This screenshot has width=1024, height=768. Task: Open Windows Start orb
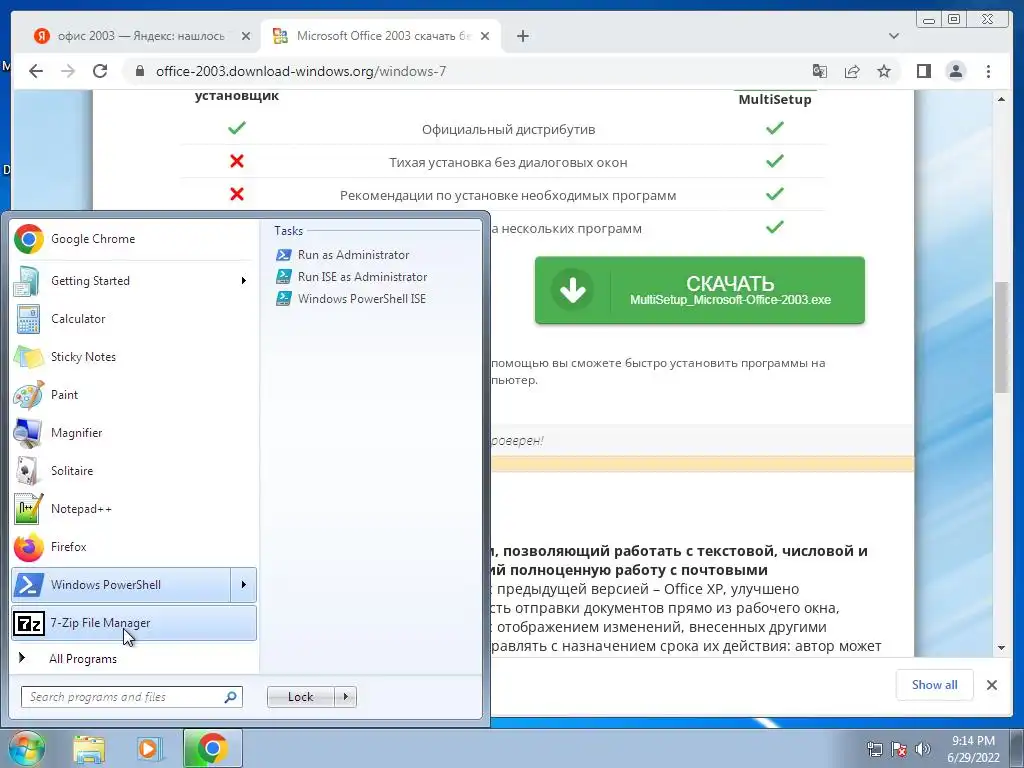(26, 748)
